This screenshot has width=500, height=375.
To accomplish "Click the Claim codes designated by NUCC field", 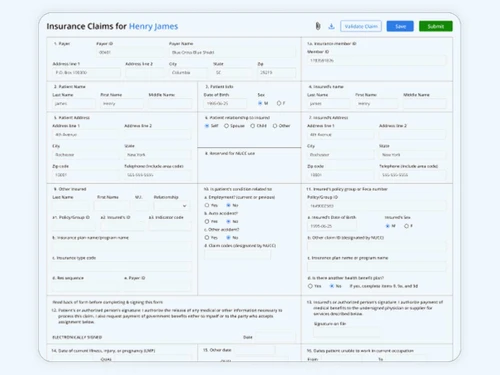I will click(237, 255).
